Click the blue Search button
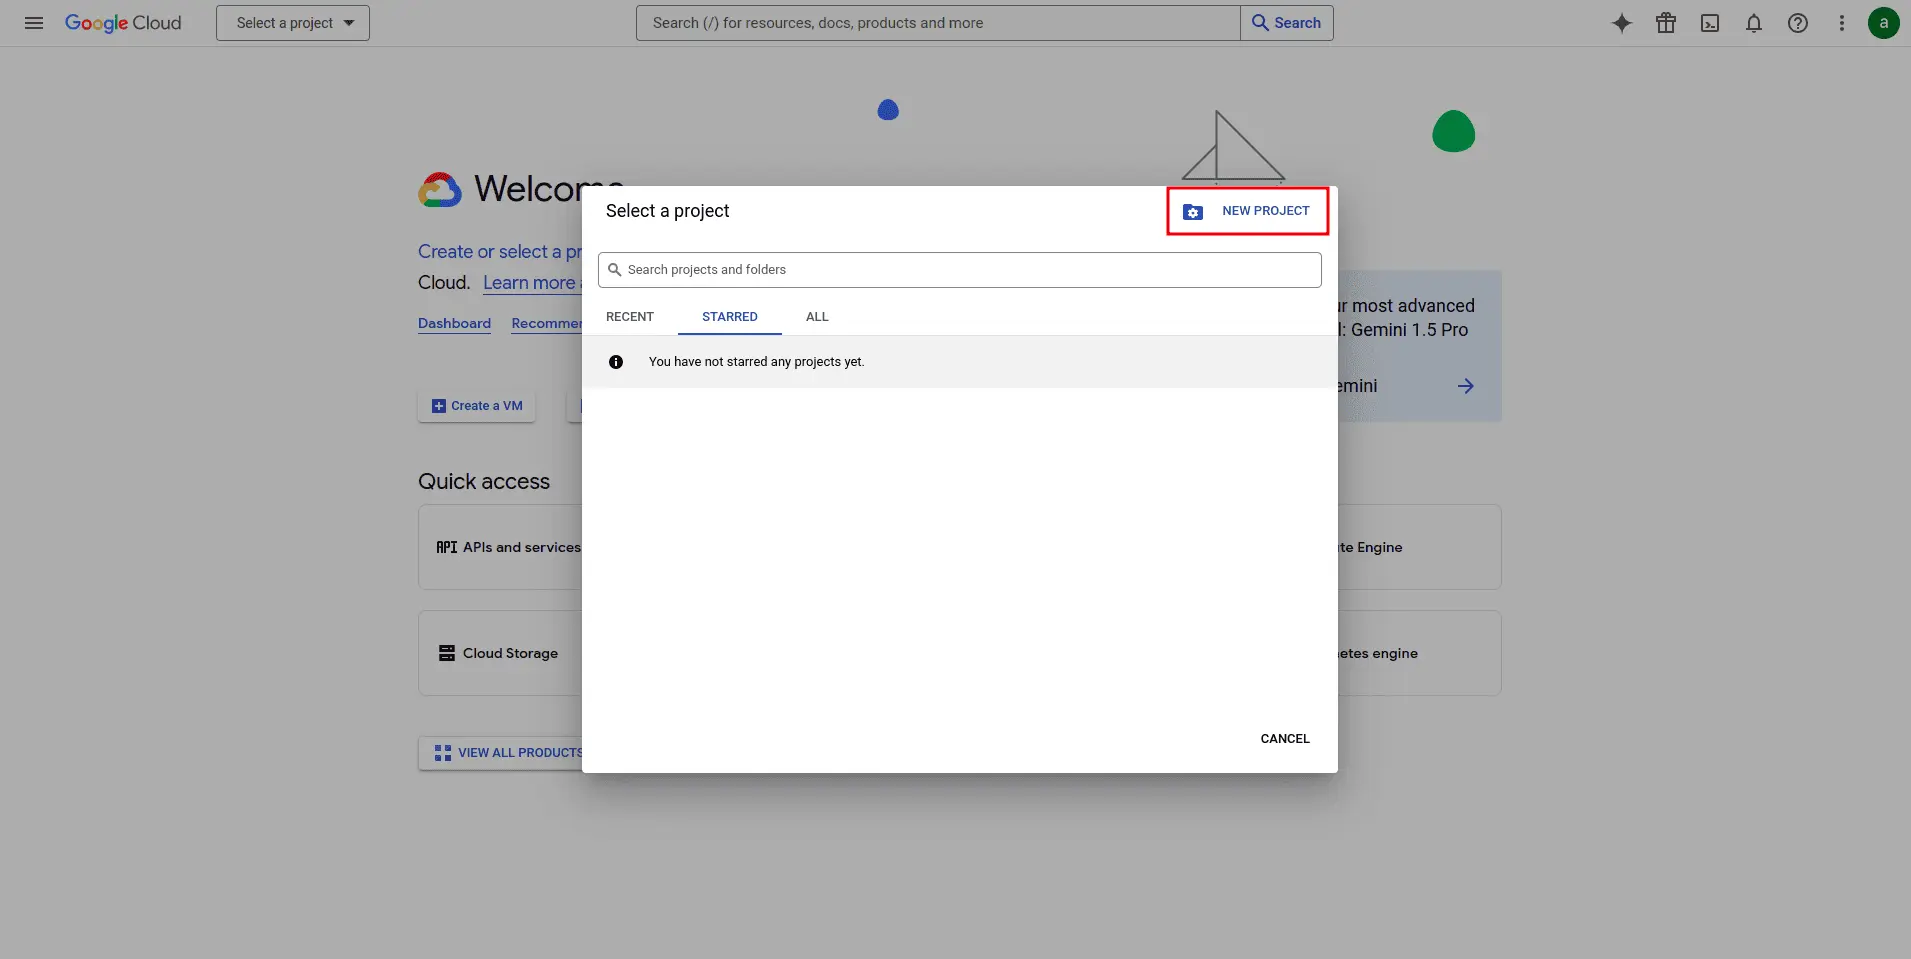1911x959 pixels. [1286, 23]
